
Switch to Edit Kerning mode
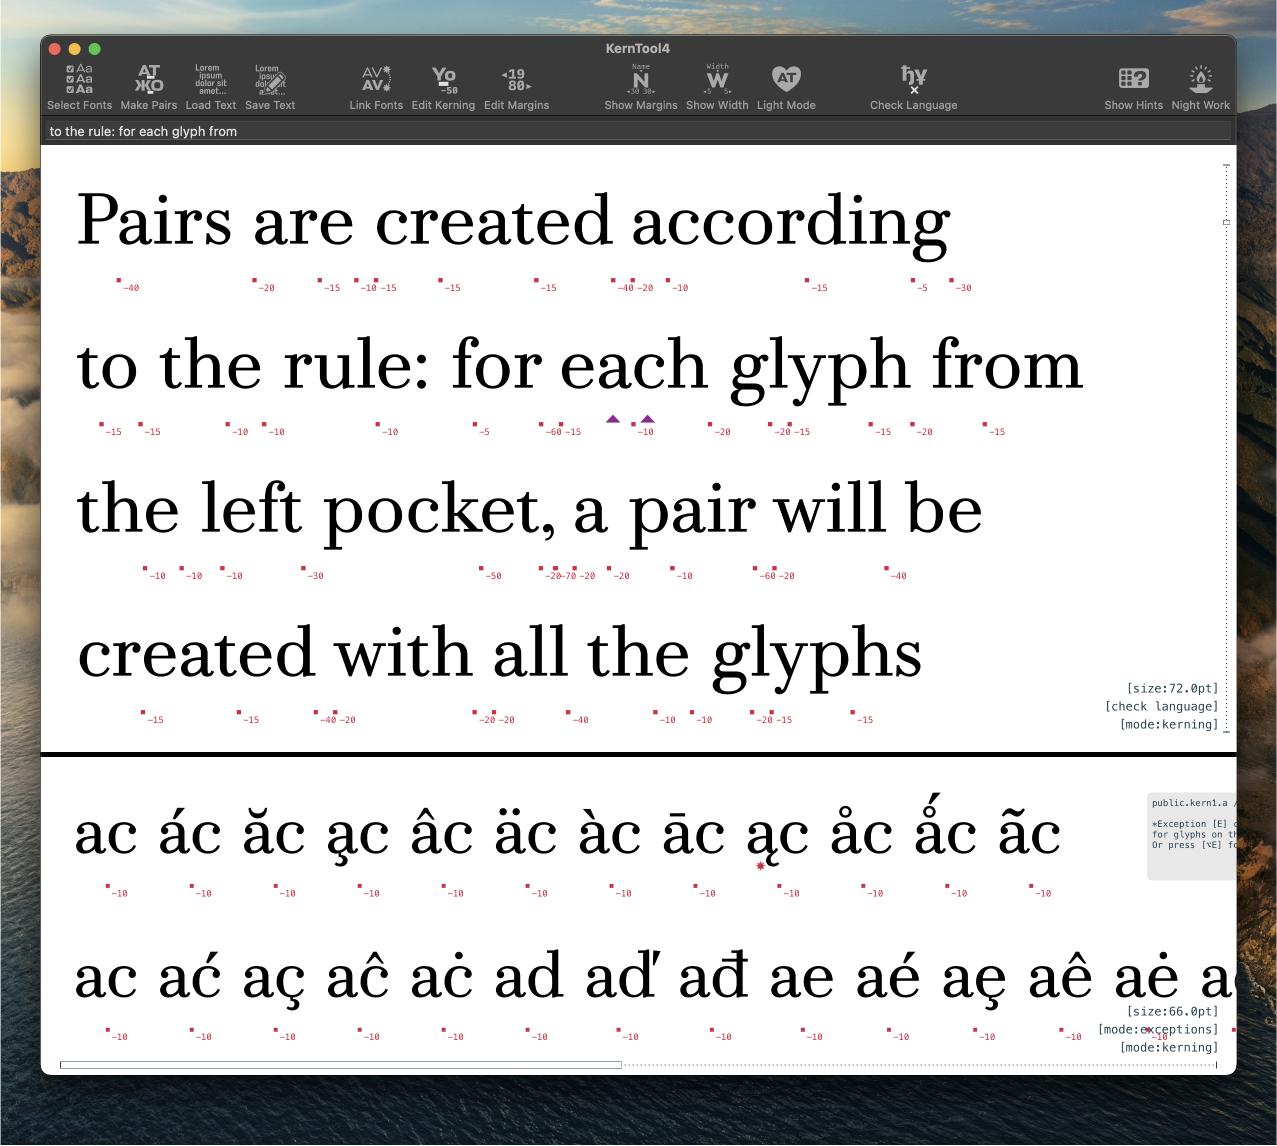click(443, 87)
